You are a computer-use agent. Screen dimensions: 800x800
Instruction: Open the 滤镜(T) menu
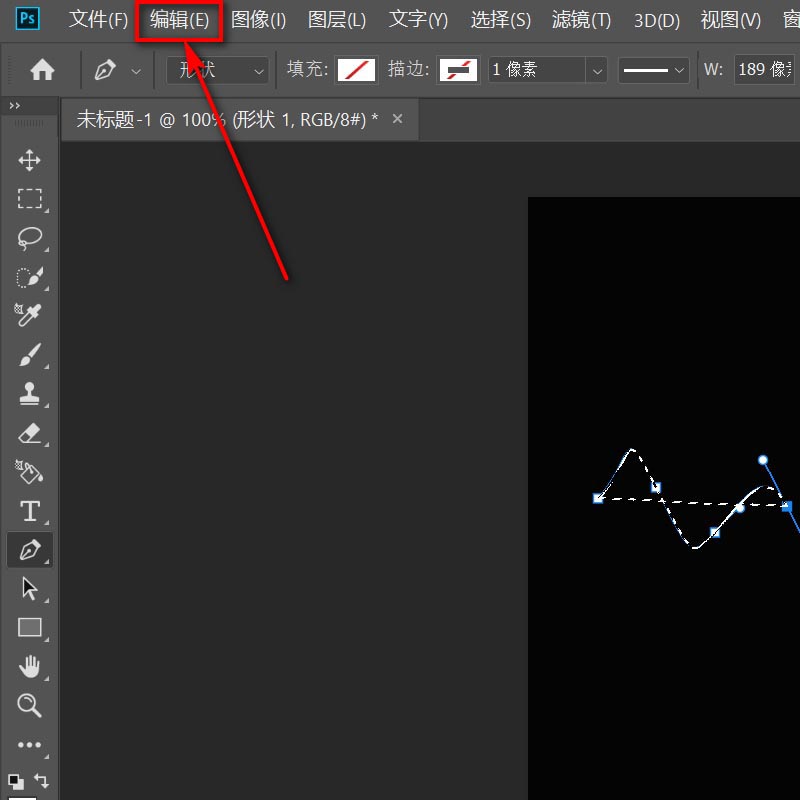click(581, 20)
